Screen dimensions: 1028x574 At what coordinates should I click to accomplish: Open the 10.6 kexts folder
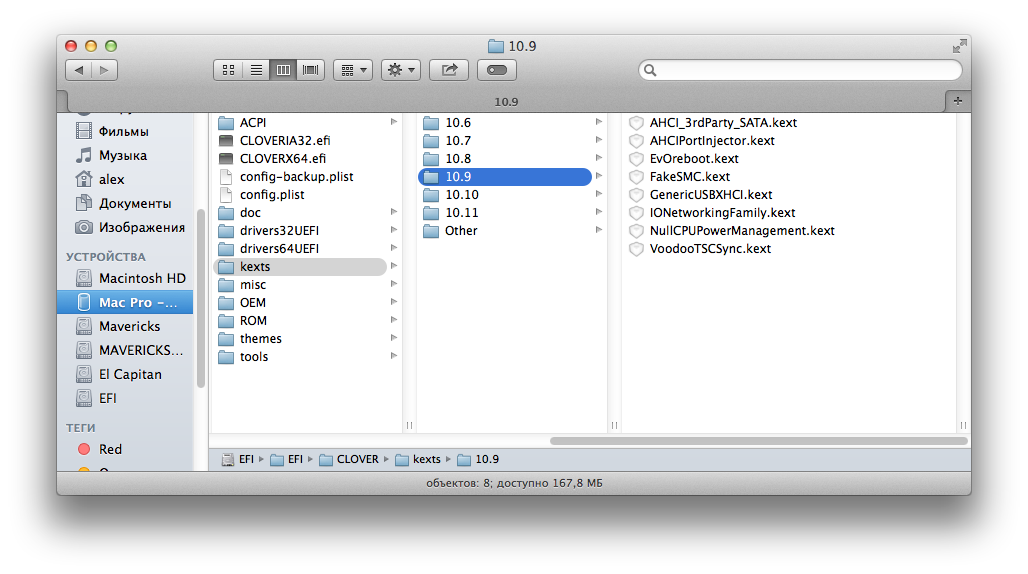click(x=458, y=123)
